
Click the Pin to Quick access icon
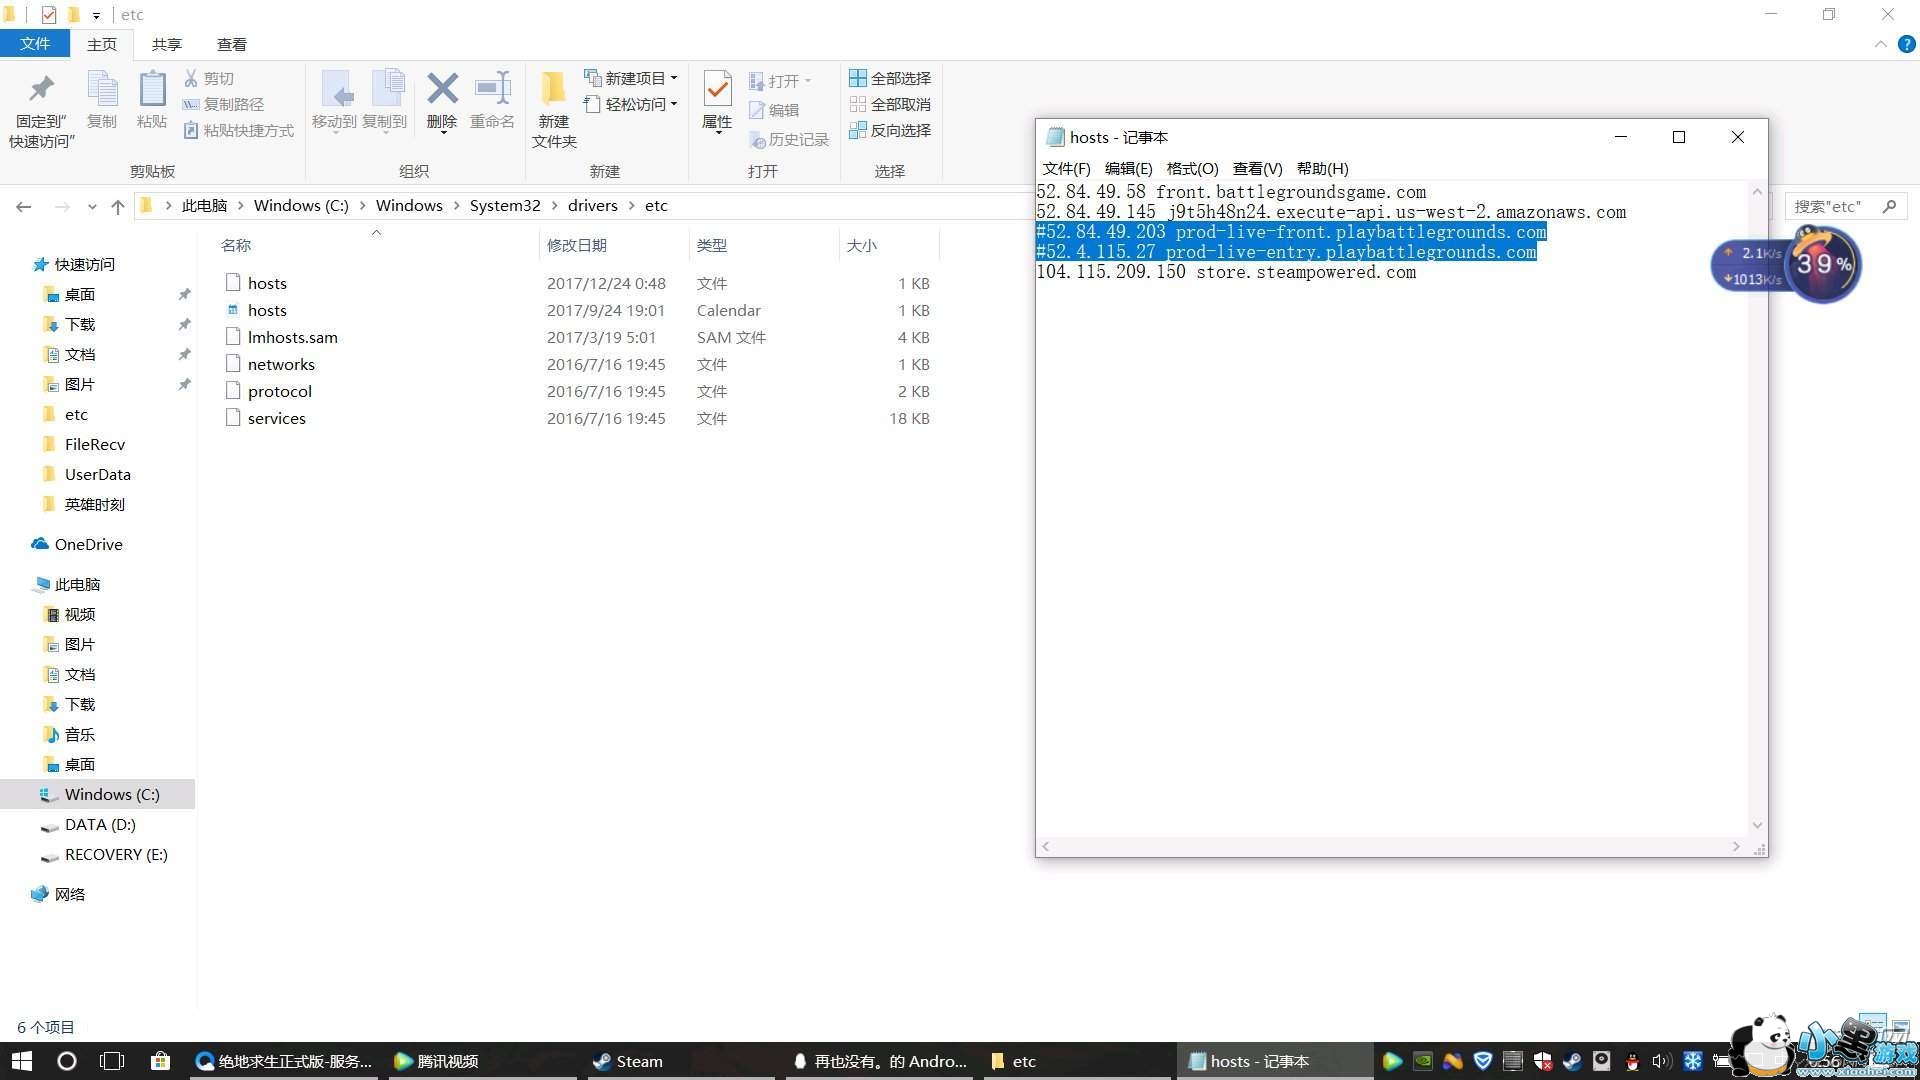point(41,90)
